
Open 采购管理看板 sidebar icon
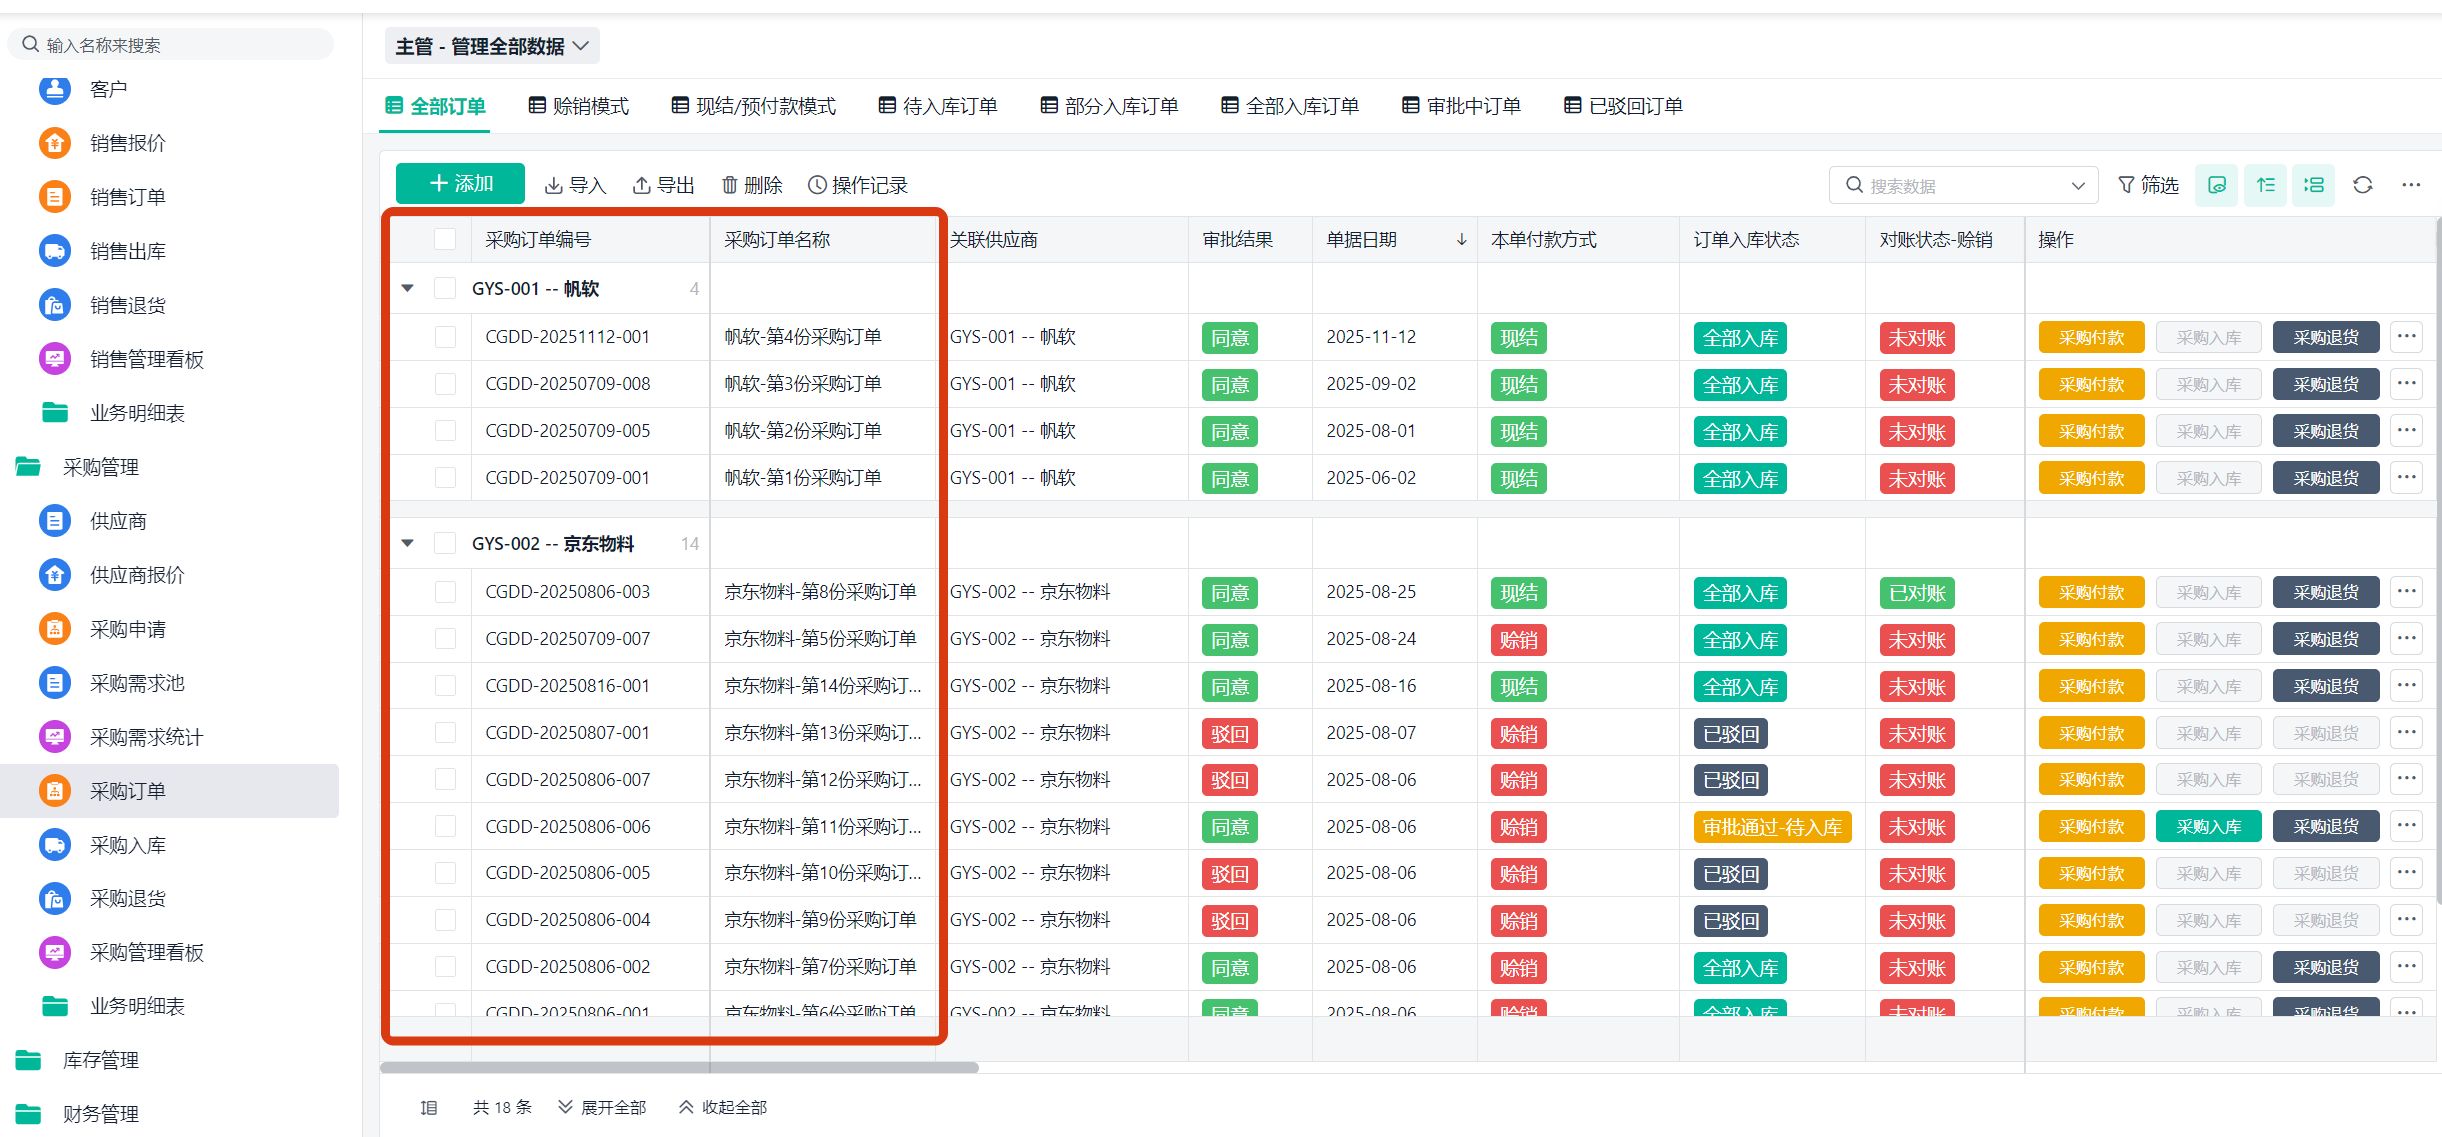coord(54,952)
